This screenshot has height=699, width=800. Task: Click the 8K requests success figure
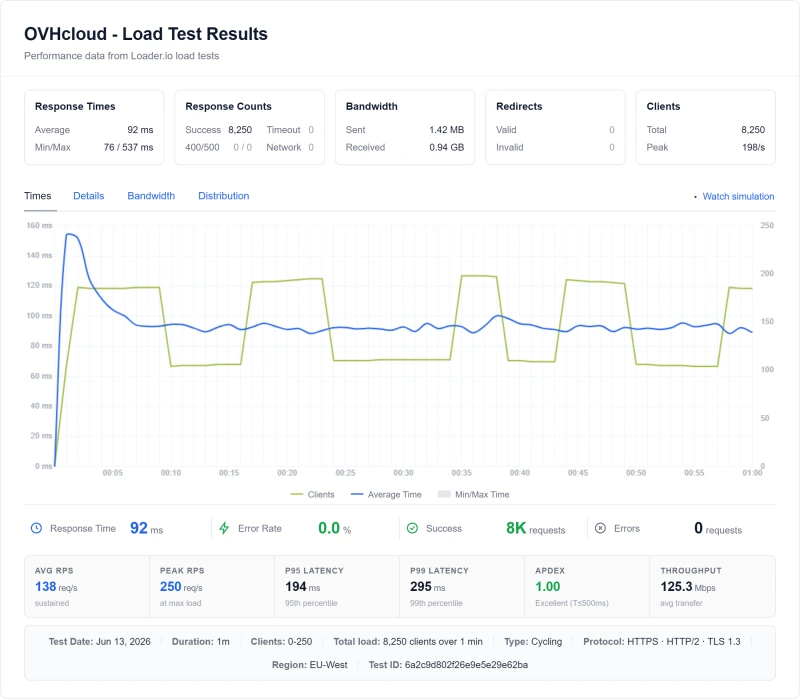click(536, 529)
